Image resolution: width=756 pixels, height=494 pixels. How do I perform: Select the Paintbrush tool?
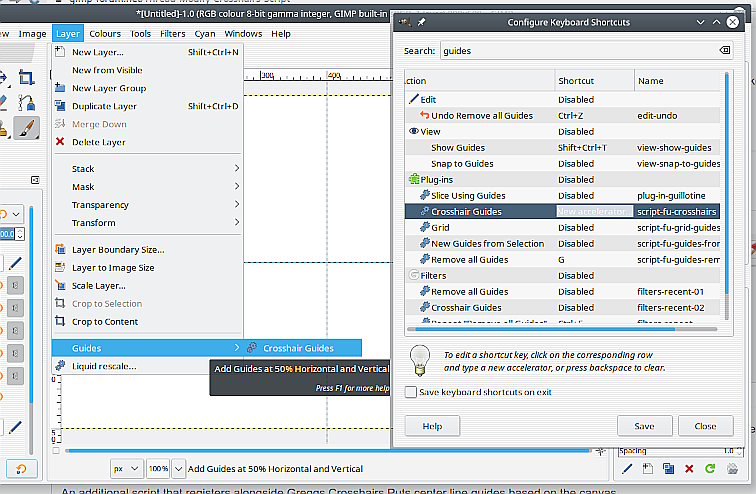pyautogui.click(x=26, y=128)
